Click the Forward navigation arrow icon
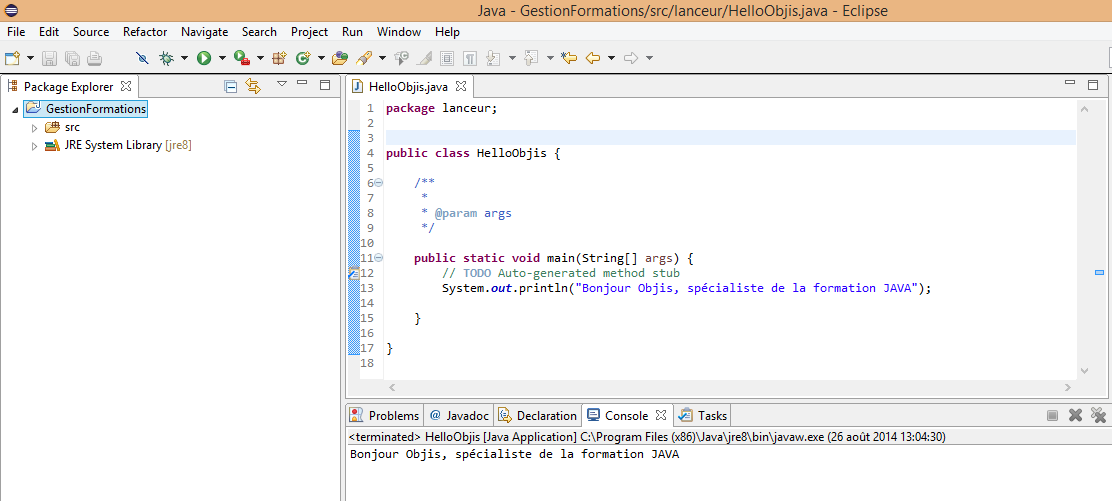 coord(631,58)
